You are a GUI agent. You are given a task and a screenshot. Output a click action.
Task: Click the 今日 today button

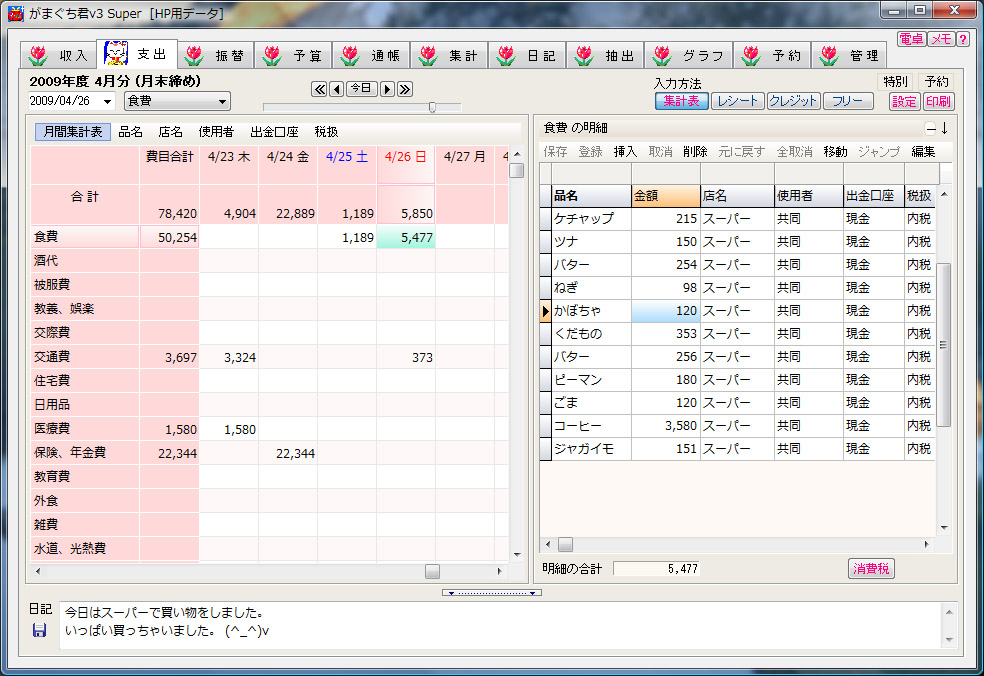tap(361, 89)
